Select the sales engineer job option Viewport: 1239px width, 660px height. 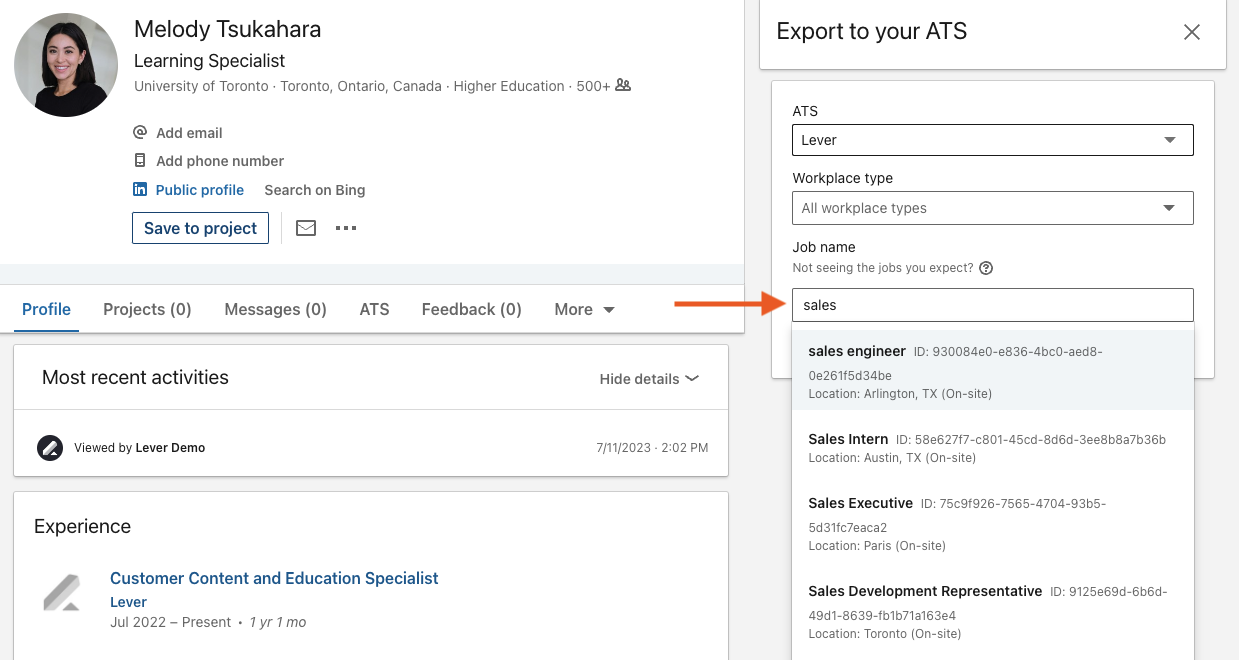pos(993,371)
